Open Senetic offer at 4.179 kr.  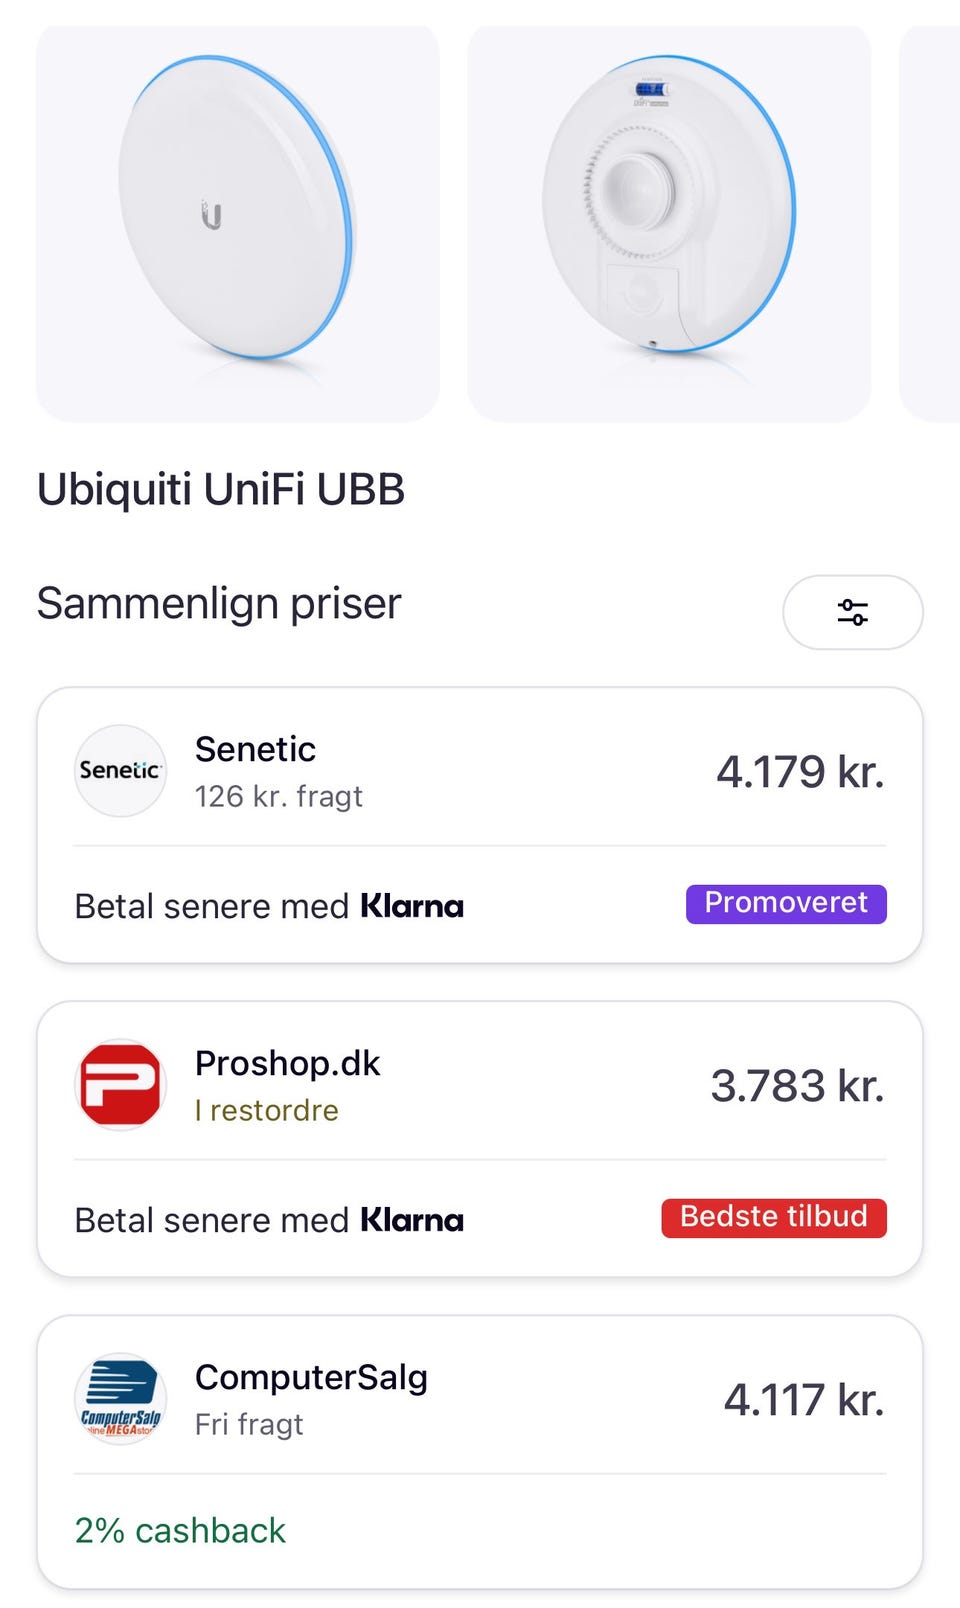click(800, 772)
